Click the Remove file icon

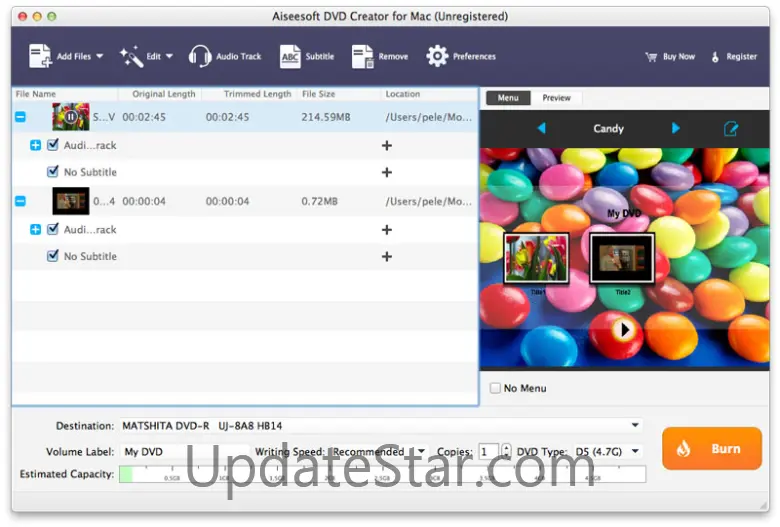363,56
